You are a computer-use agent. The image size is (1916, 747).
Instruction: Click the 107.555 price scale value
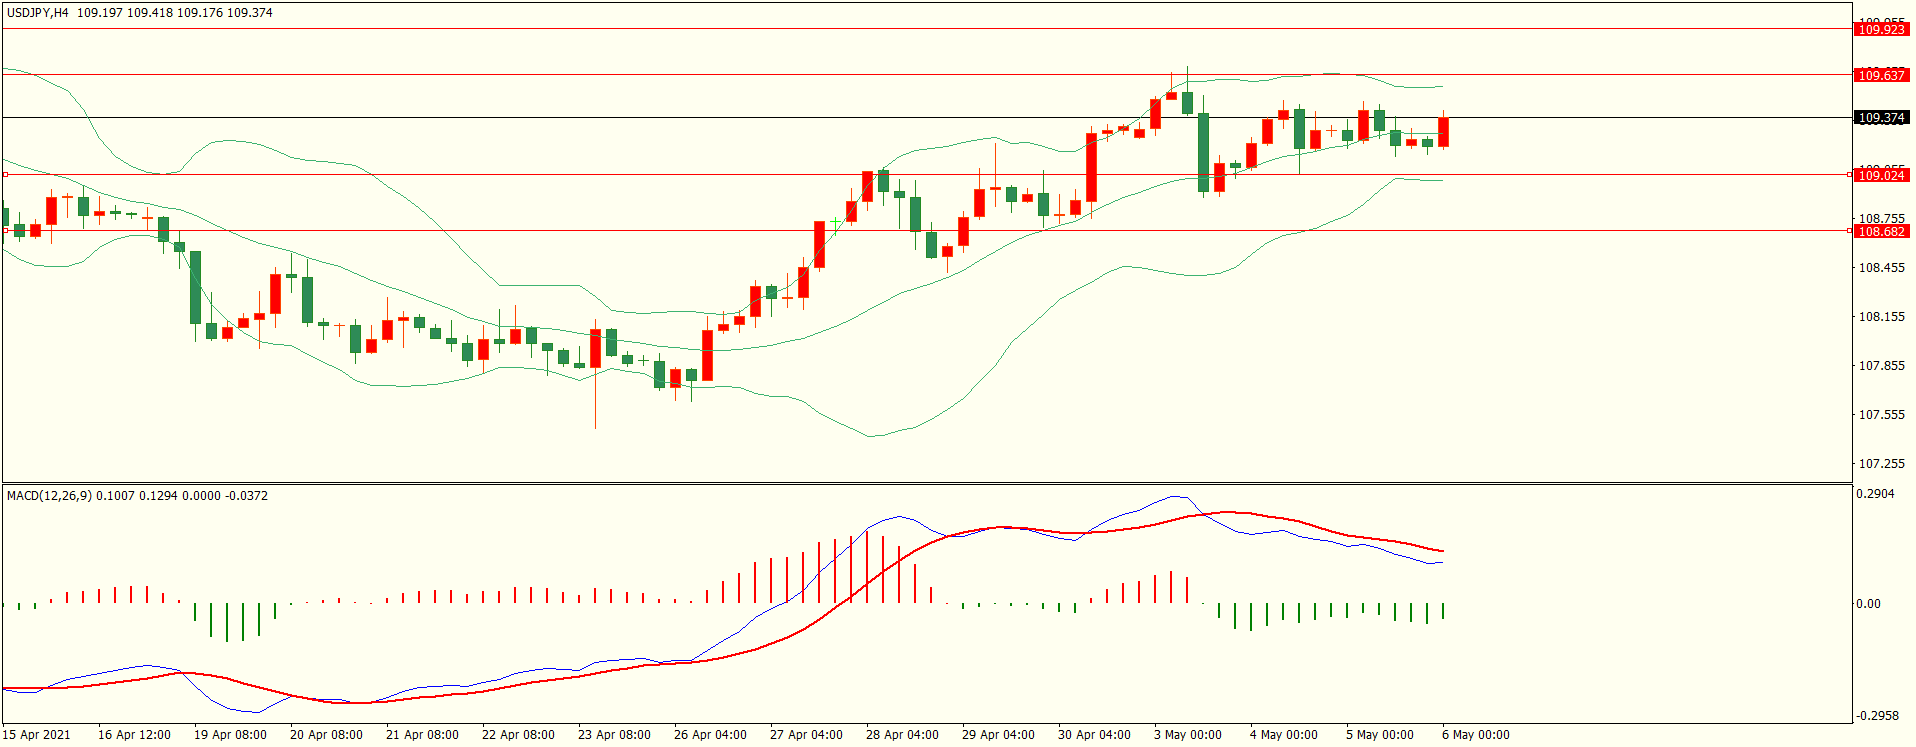tap(1881, 415)
